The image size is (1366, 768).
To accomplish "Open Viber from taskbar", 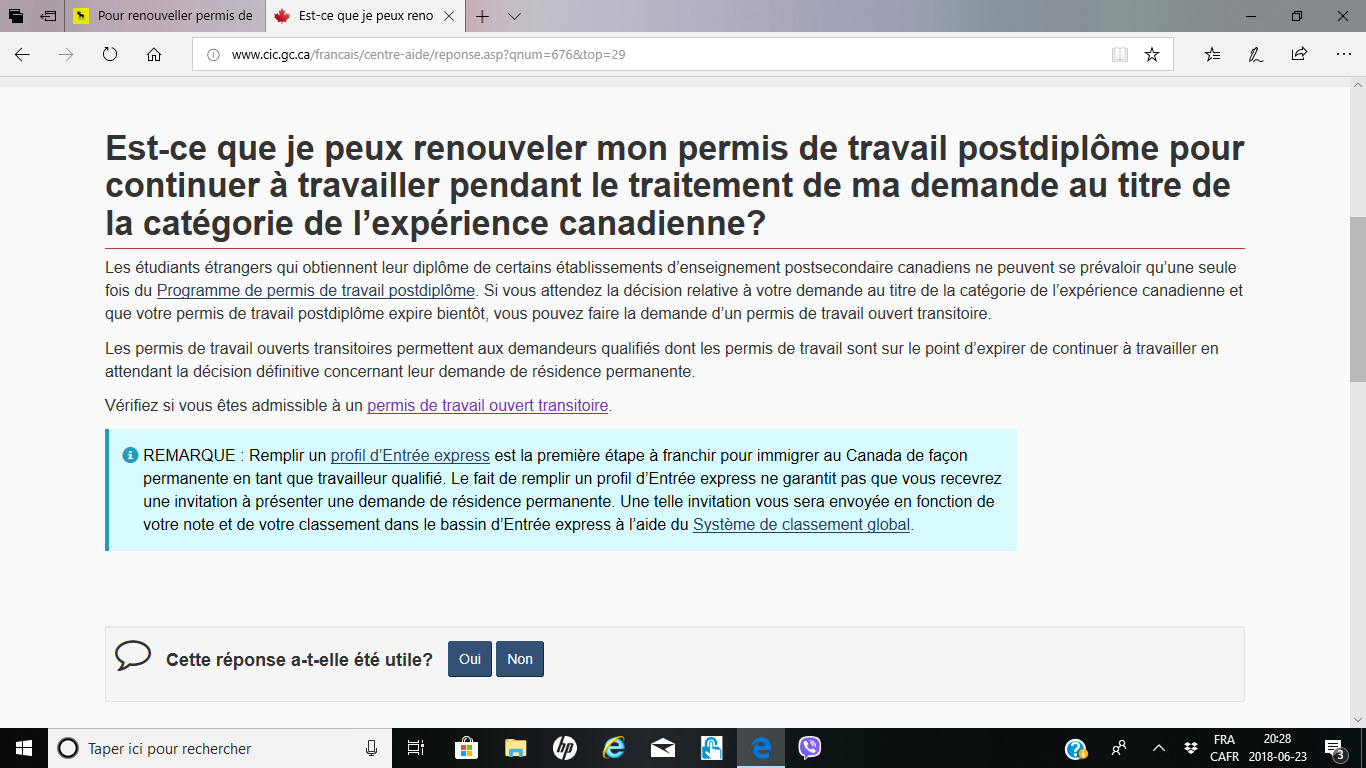I will 809,748.
